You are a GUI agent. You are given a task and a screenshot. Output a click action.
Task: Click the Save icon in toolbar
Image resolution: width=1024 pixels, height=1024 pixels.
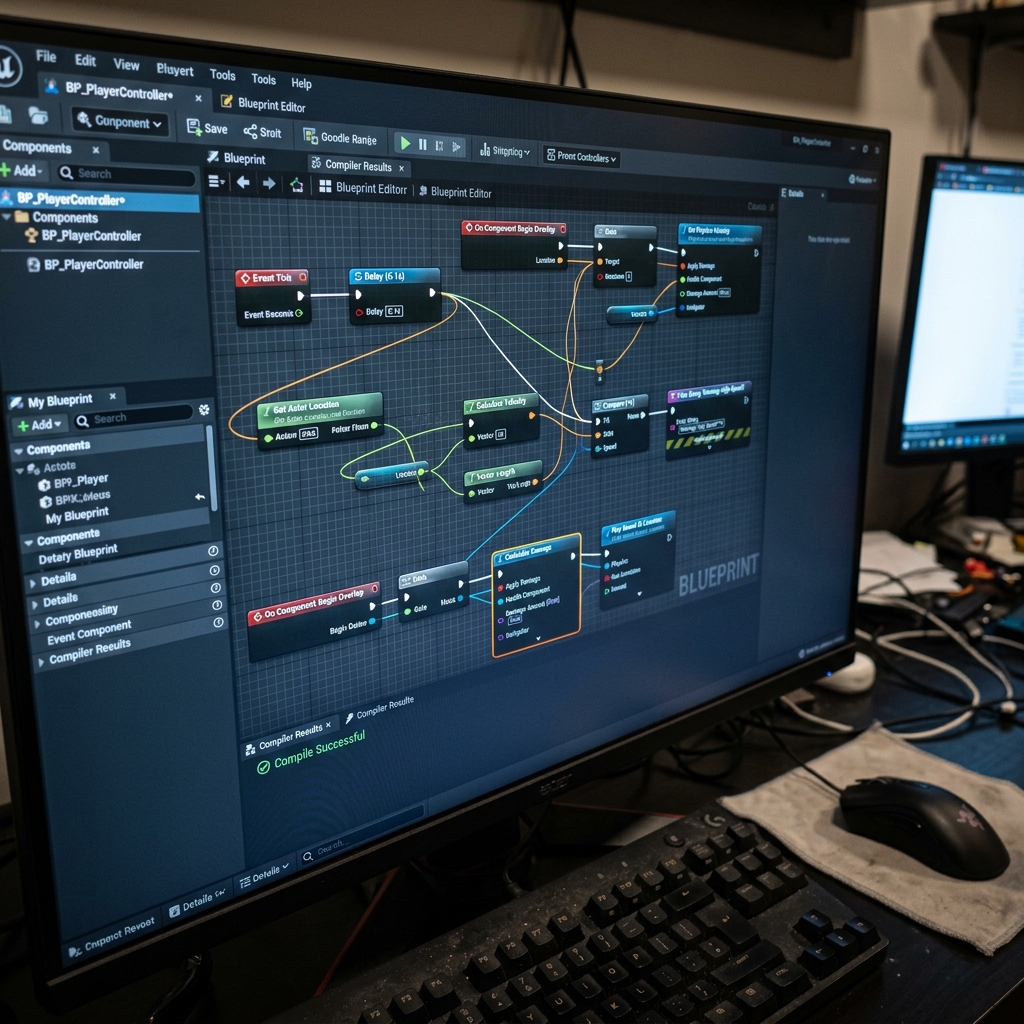pos(194,127)
